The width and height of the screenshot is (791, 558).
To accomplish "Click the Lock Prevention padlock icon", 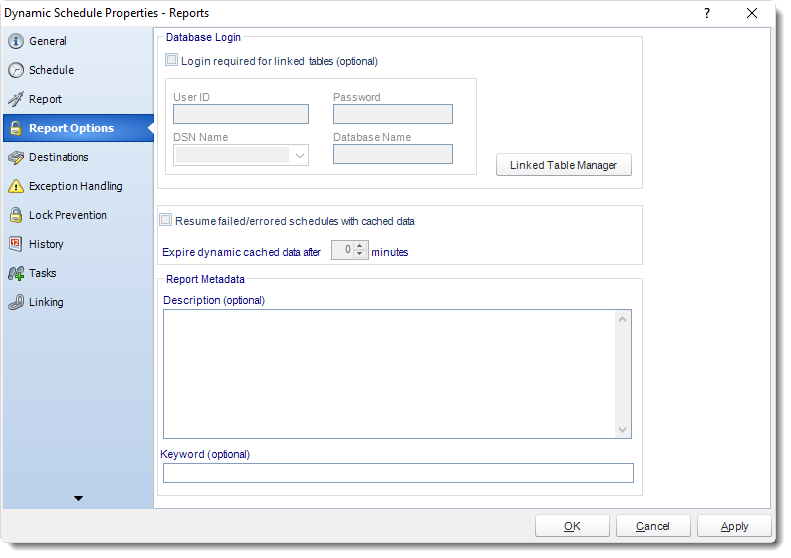I will tap(16, 215).
